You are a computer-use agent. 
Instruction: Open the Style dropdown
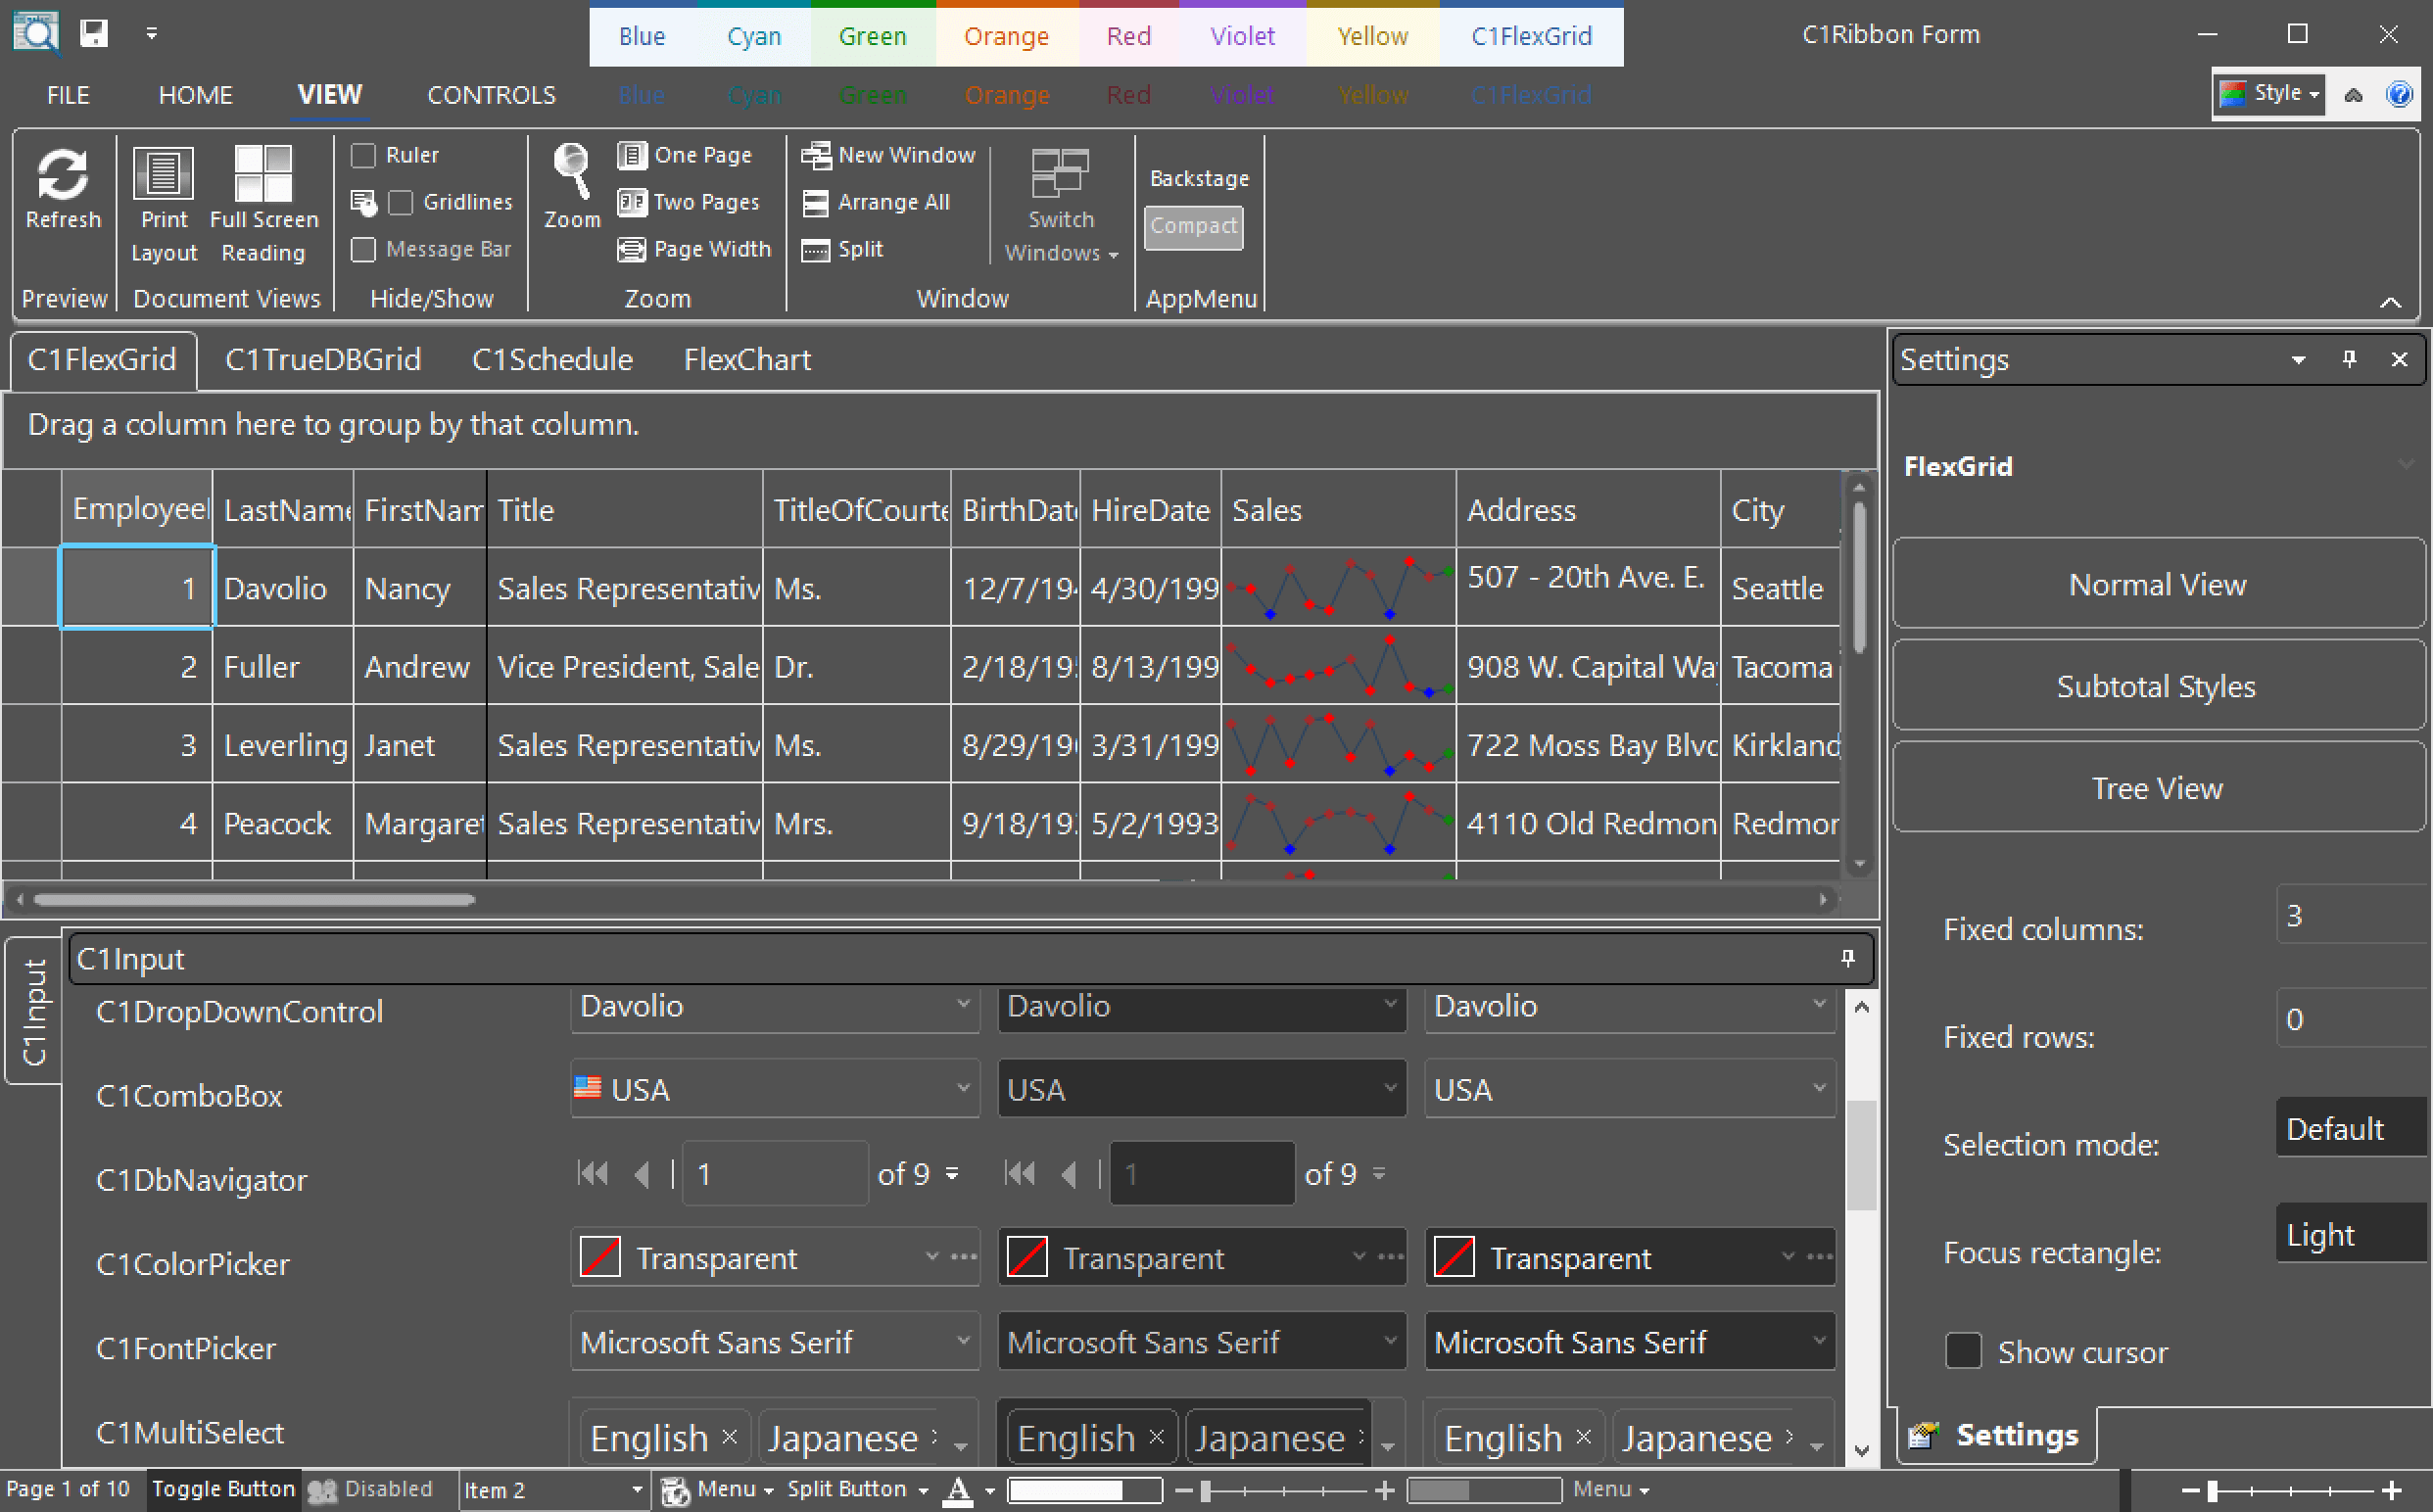click(x=2268, y=94)
